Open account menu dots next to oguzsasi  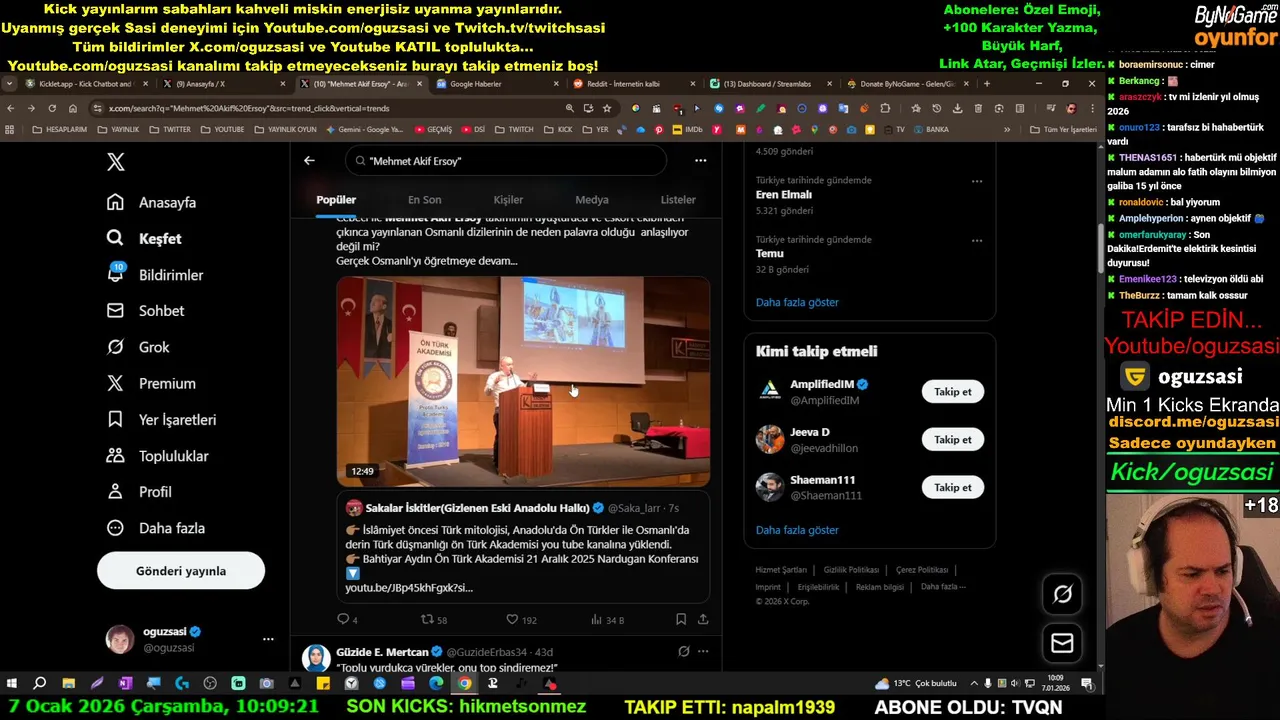click(x=268, y=639)
